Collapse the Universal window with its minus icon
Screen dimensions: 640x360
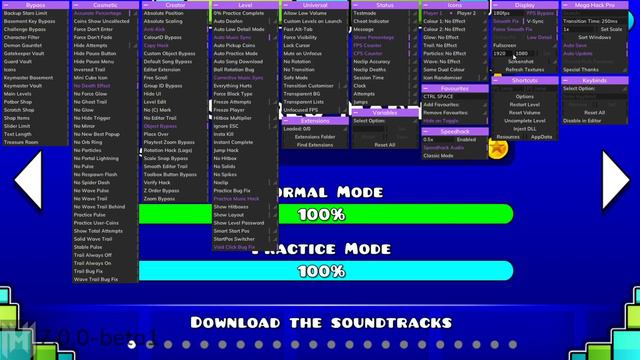click(x=286, y=5)
